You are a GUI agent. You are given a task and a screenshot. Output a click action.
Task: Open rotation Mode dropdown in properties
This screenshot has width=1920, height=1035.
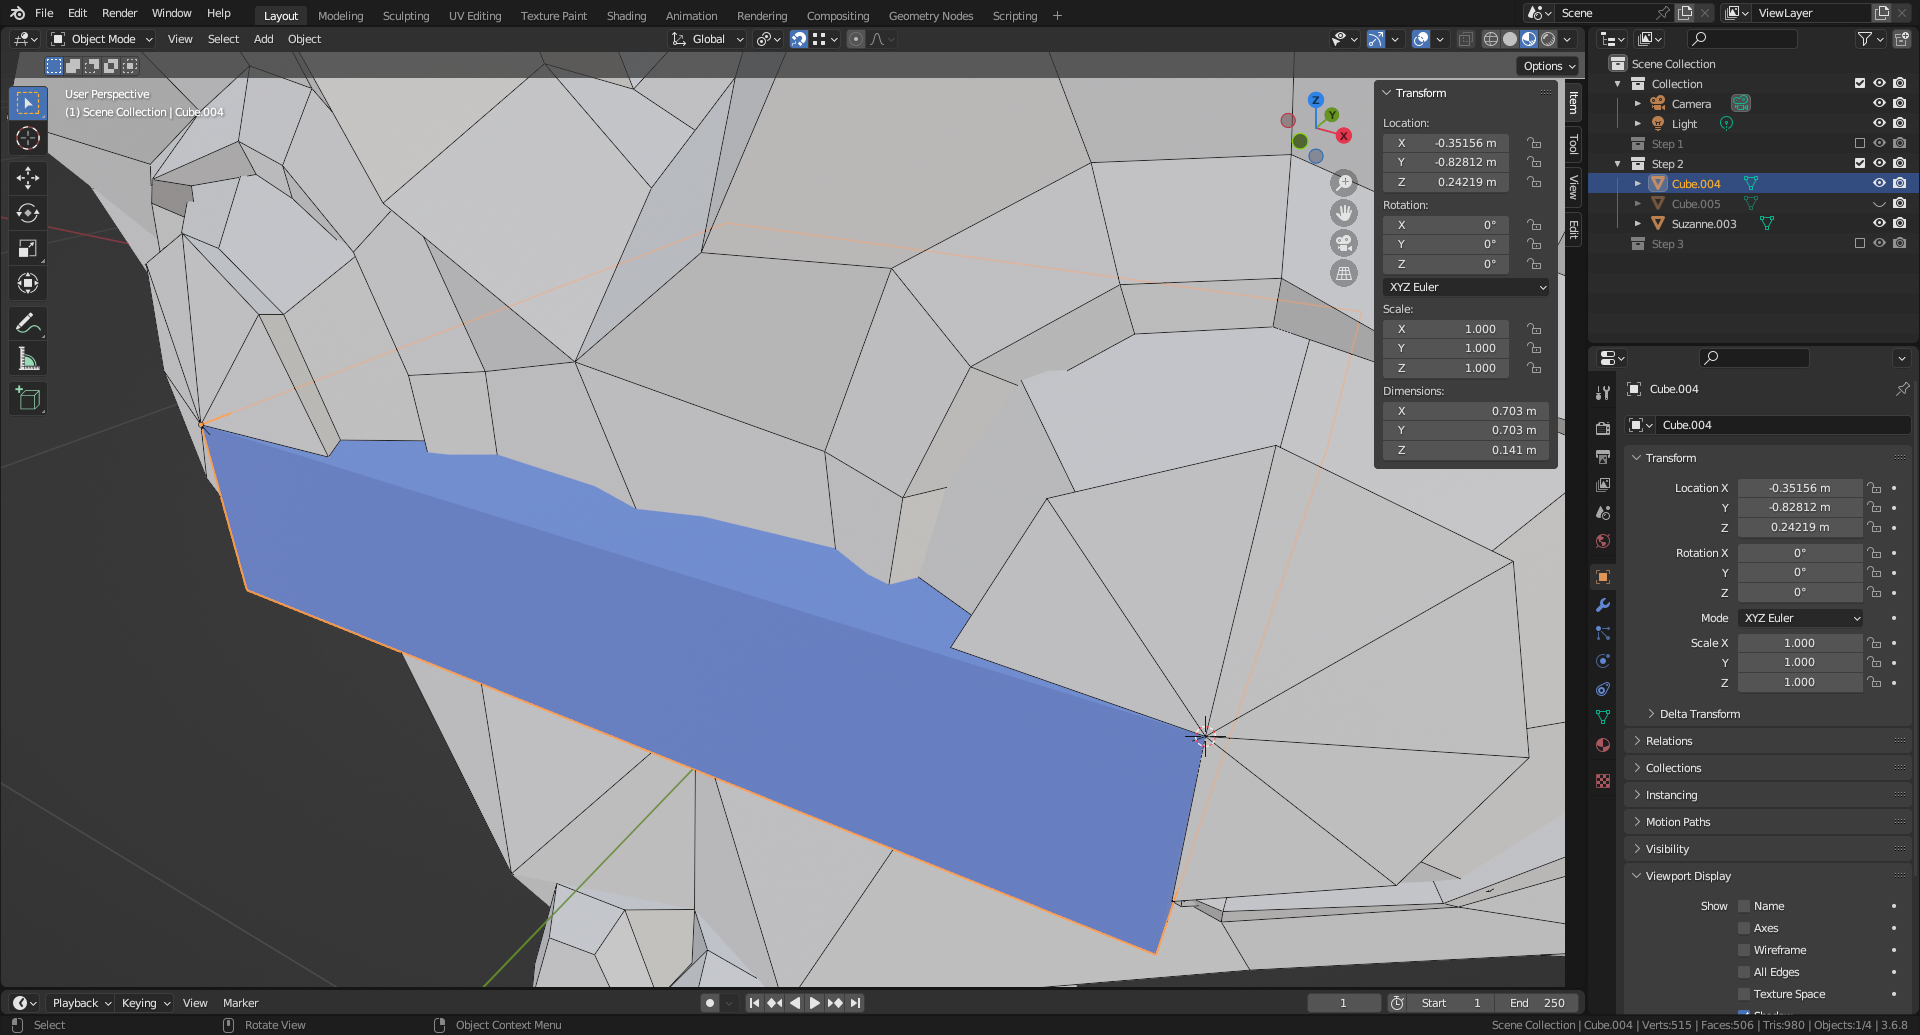click(1800, 618)
